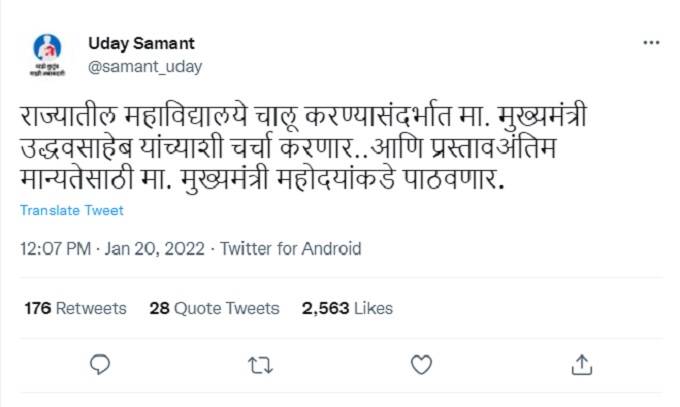Click Uday Samant's profile avatar
Viewport: 680px width, 407px height.
click(x=47, y=54)
